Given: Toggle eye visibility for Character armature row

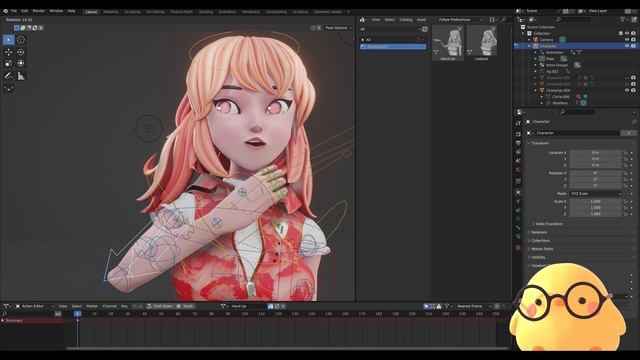Looking at the screenshot, I should coord(627,46).
